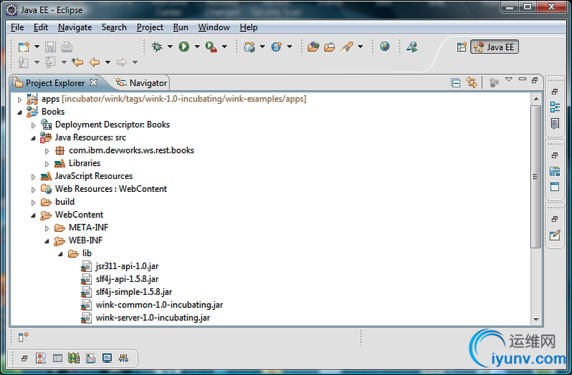The image size is (572, 375).
Task: Click the Properties icon in bottom trim
Action: (57, 358)
